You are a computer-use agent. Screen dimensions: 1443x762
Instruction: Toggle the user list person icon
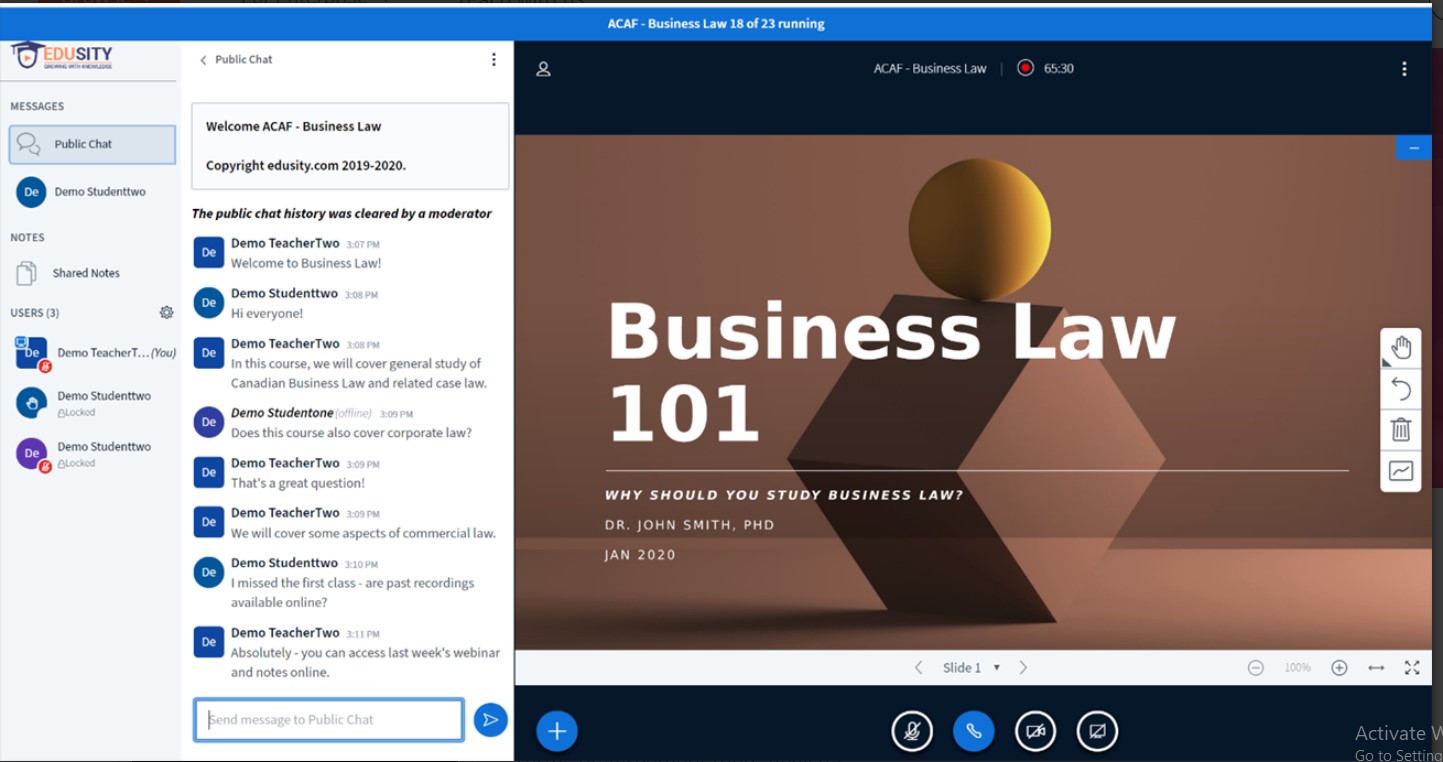click(x=543, y=69)
